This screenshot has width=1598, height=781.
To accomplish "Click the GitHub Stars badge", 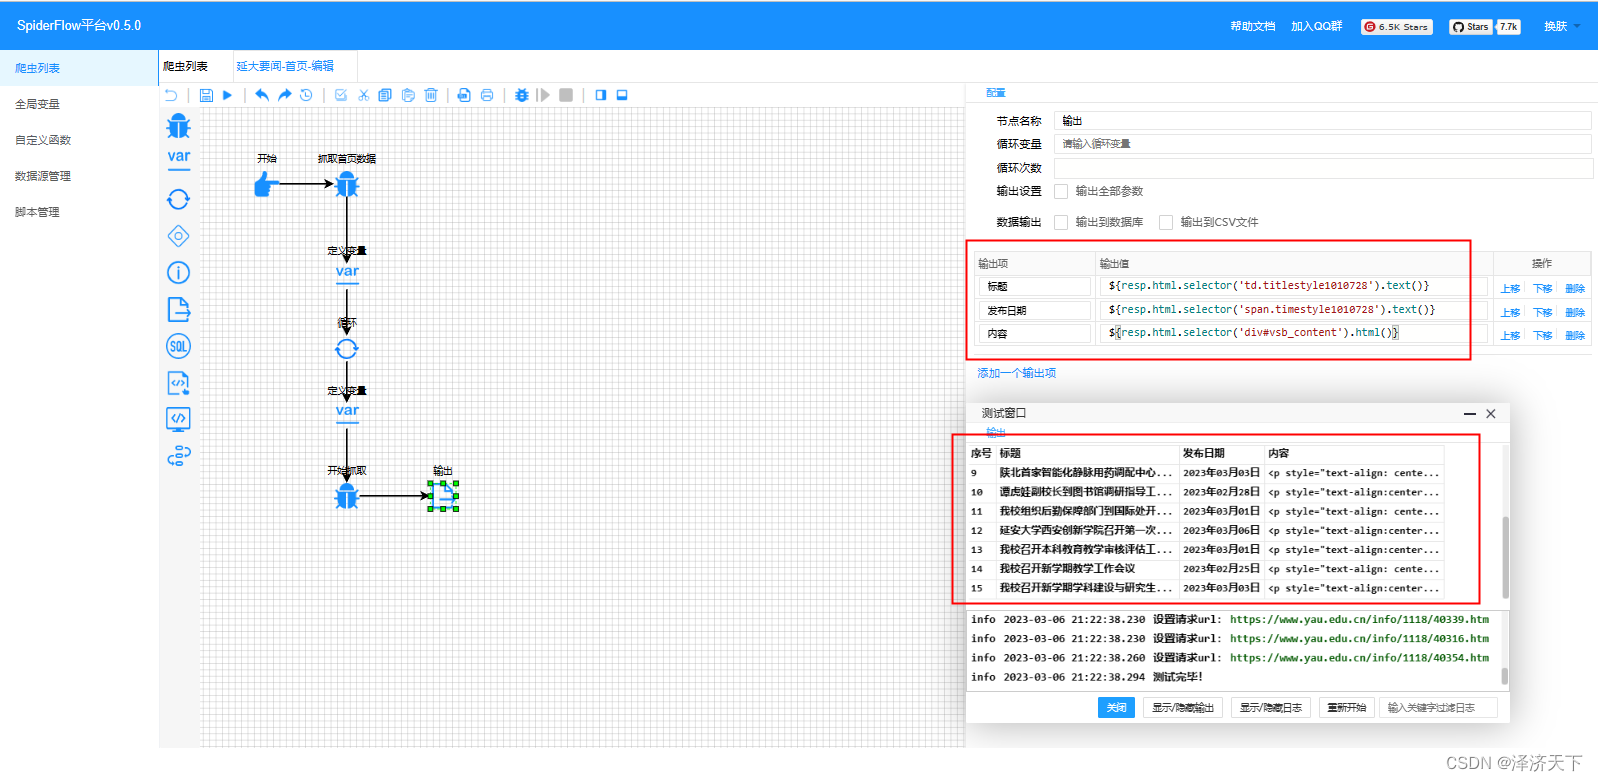I will pyautogui.click(x=1485, y=27).
